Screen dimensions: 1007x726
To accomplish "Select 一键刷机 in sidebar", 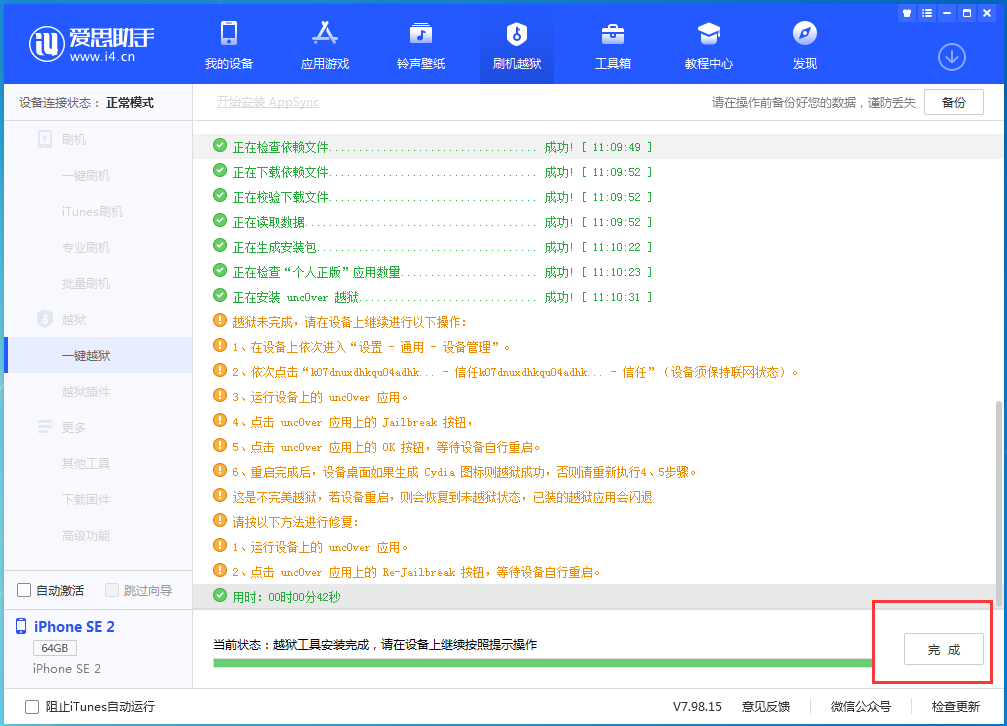I will click(86, 175).
